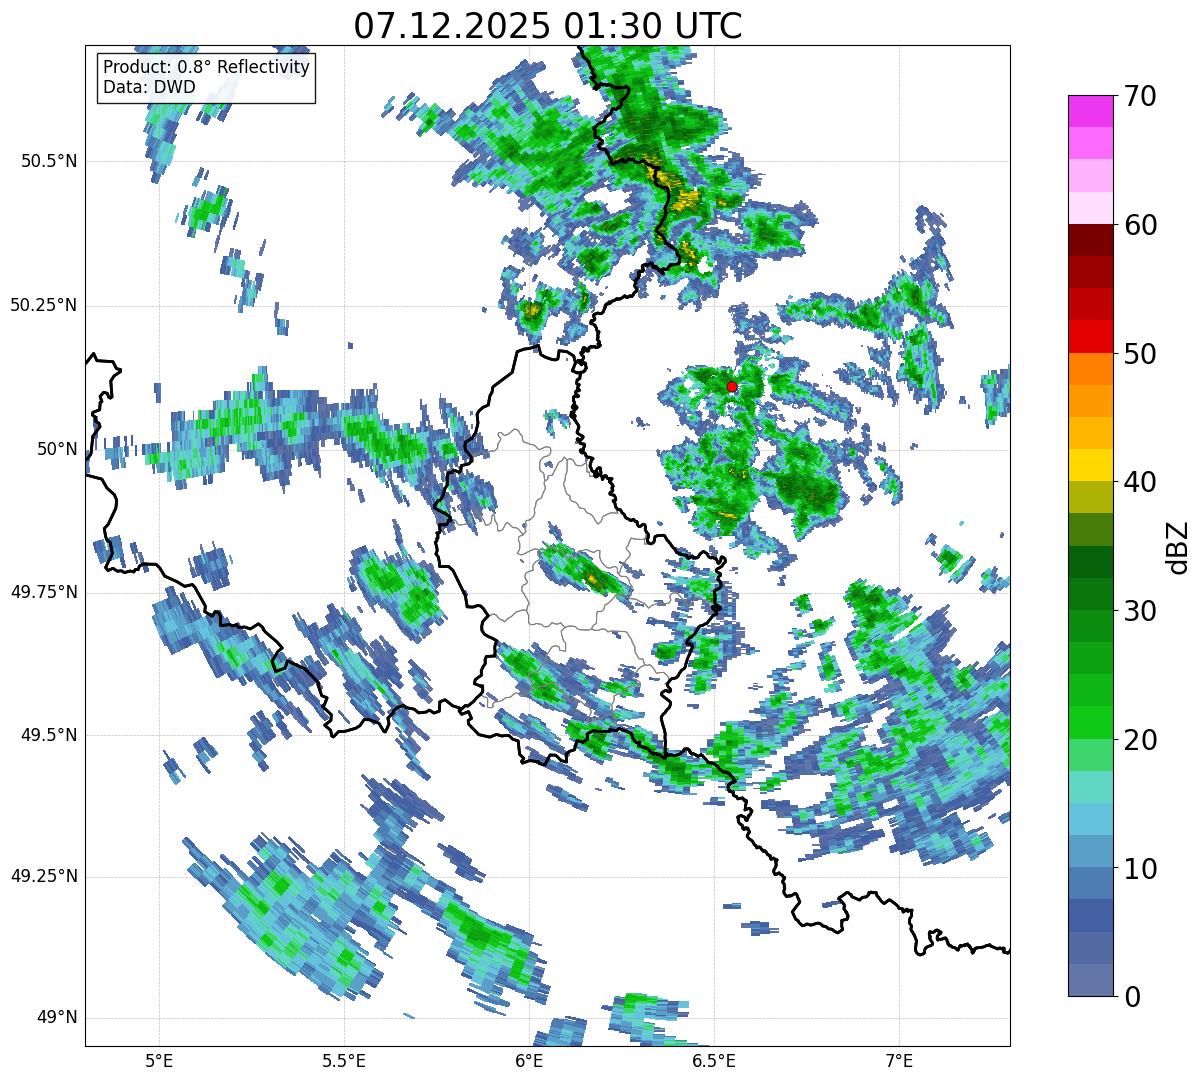The image size is (1202, 1081).
Task: Click the plot title 07.12.2025 01:30 UTC
Action: pos(548,25)
